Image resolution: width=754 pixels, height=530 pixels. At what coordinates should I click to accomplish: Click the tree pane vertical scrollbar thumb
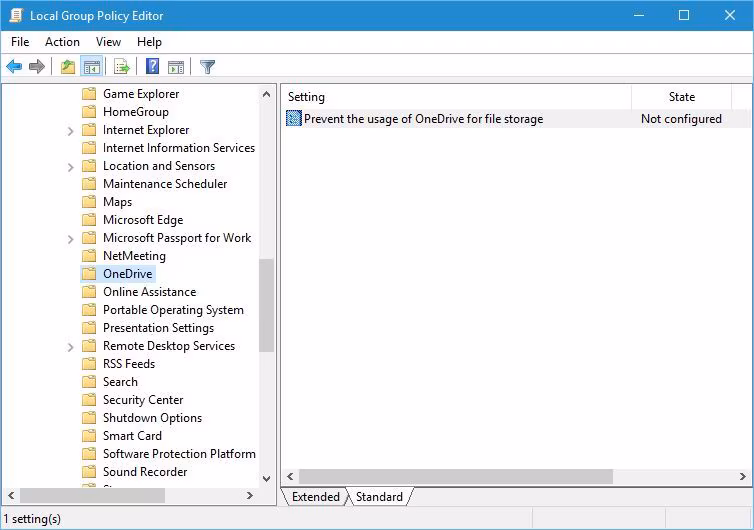coord(266,305)
